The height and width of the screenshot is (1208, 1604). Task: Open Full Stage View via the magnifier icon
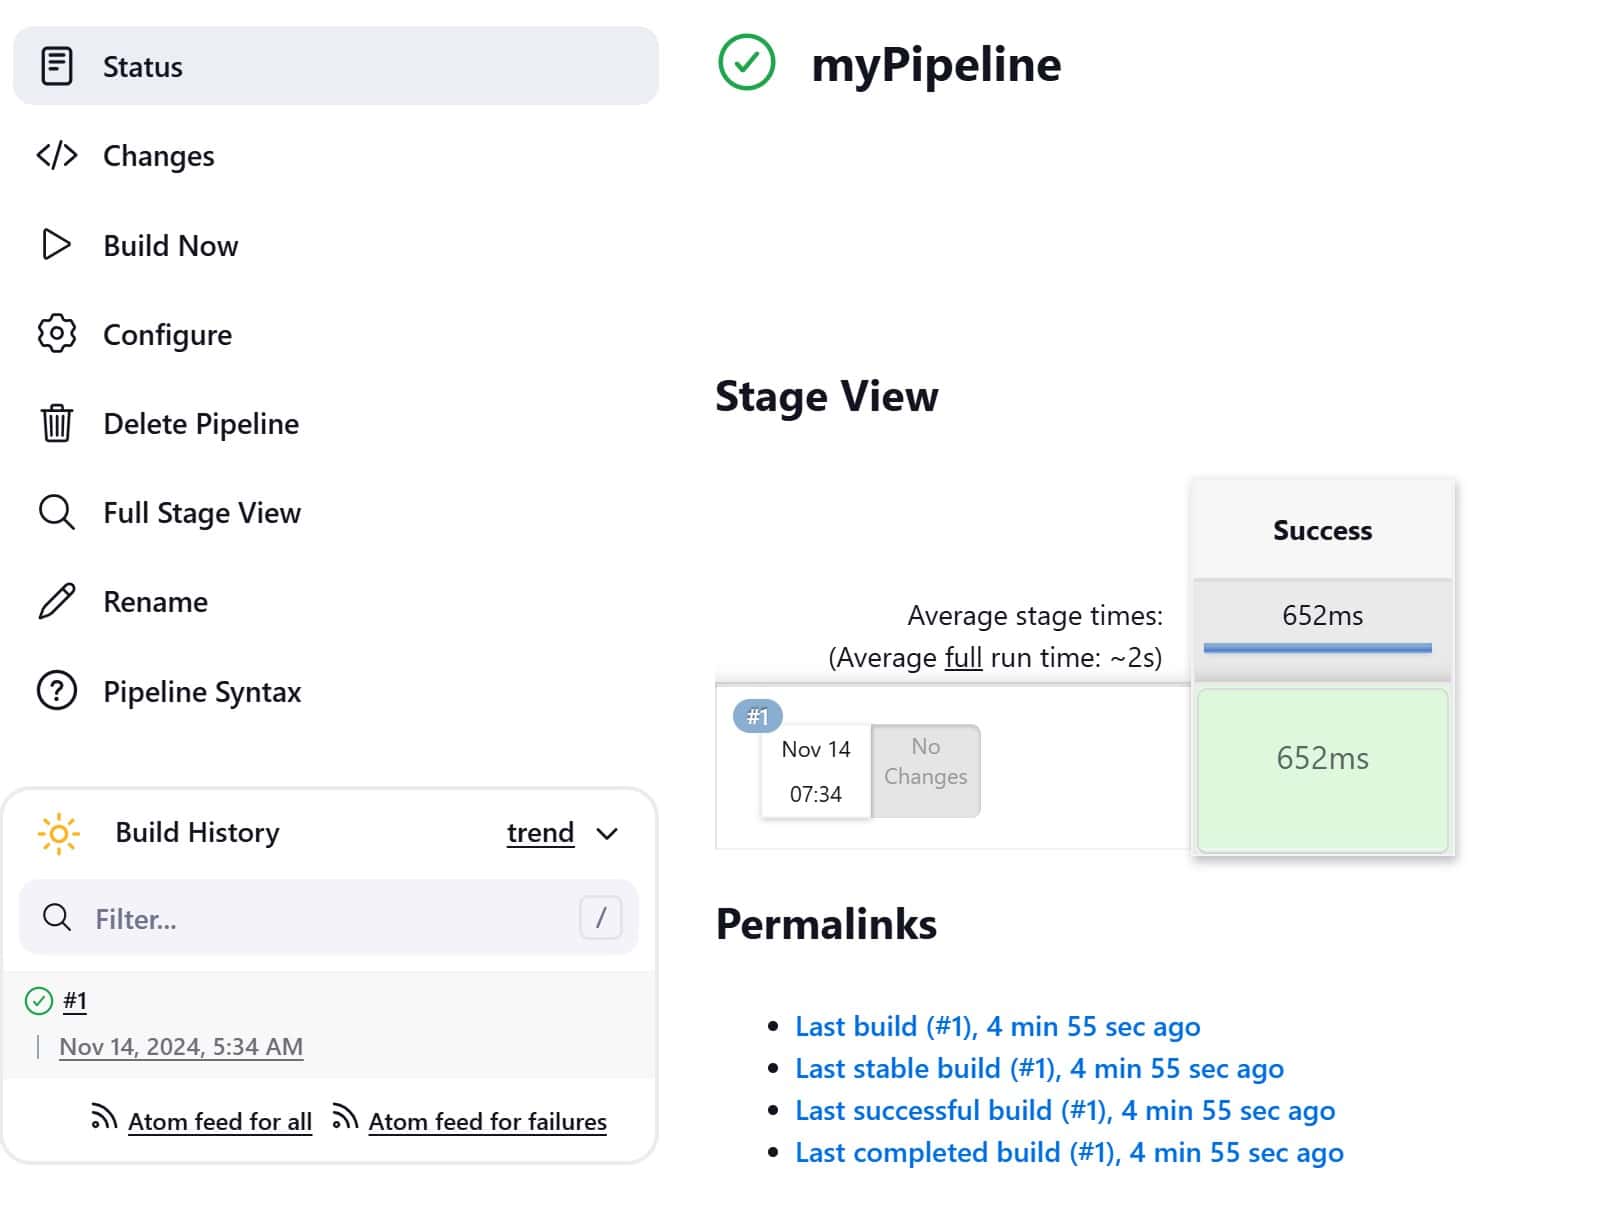click(57, 512)
